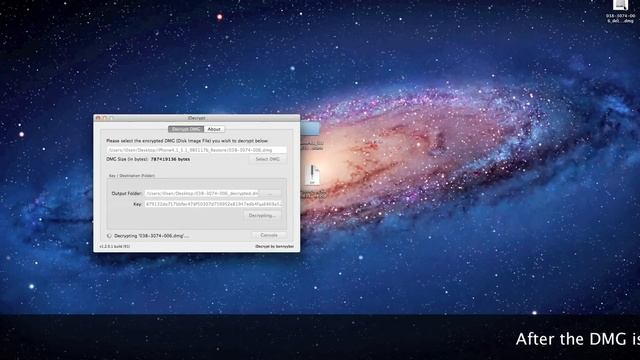Click the decrypting progress spinner icon
Screen dimensions: 640x360
click(109, 236)
